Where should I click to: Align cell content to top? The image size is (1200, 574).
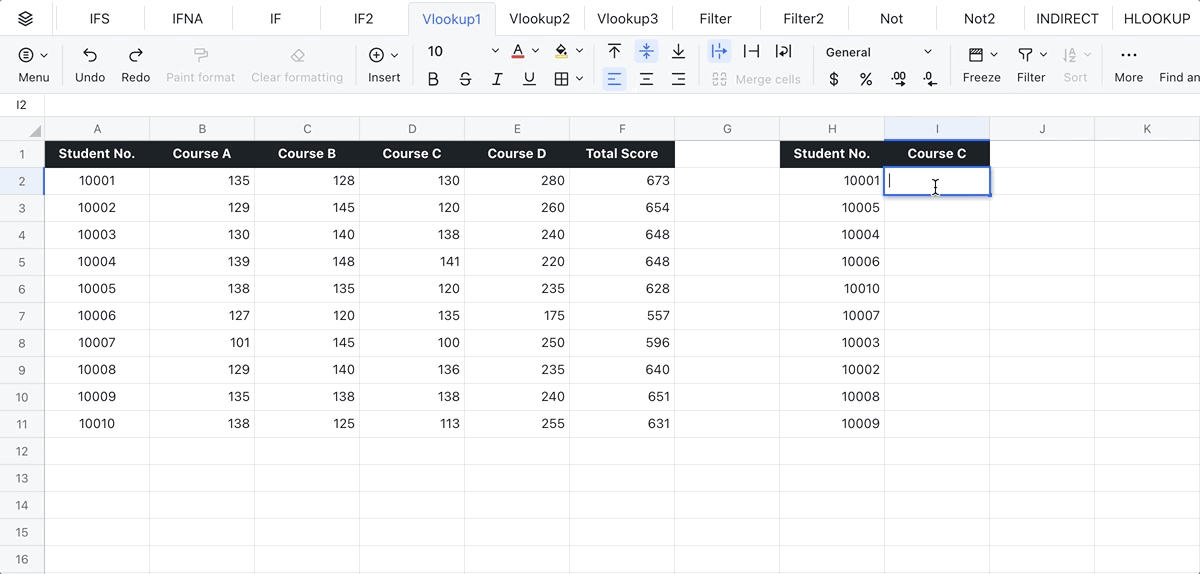614,52
